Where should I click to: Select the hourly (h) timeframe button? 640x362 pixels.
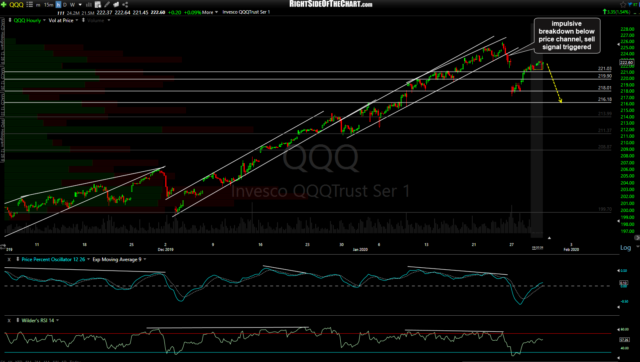pyautogui.click(x=58, y=4)
